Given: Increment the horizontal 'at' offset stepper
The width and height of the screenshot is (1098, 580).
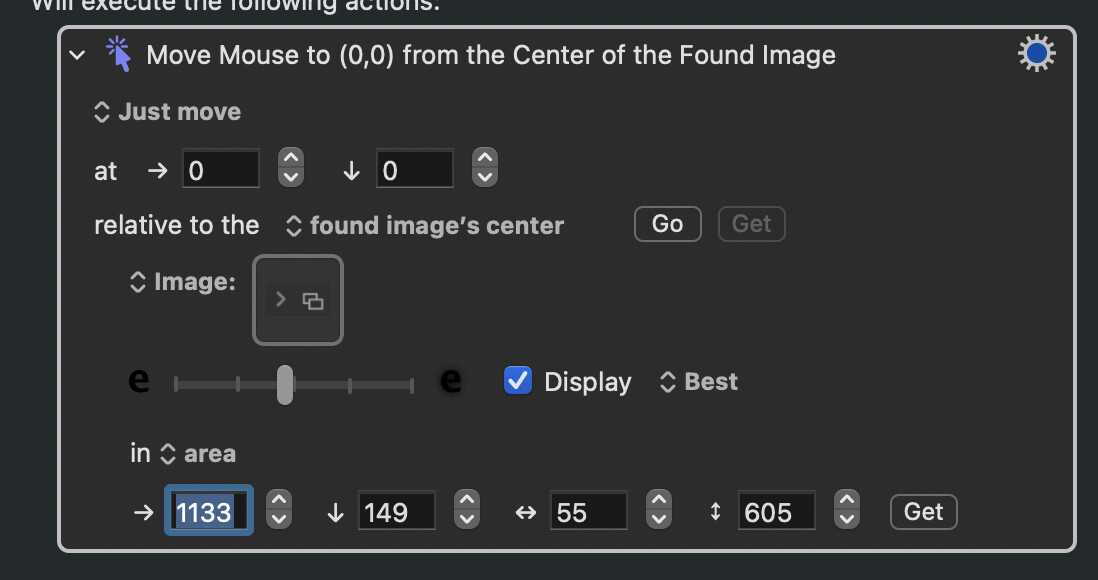Looking at the screenshot, I should point(291,158).
